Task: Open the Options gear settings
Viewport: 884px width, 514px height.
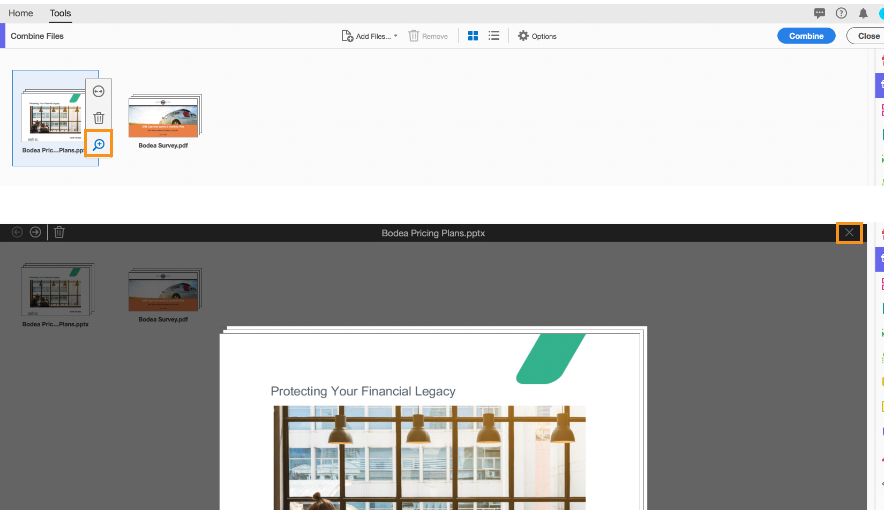Action: pos(537,36)
